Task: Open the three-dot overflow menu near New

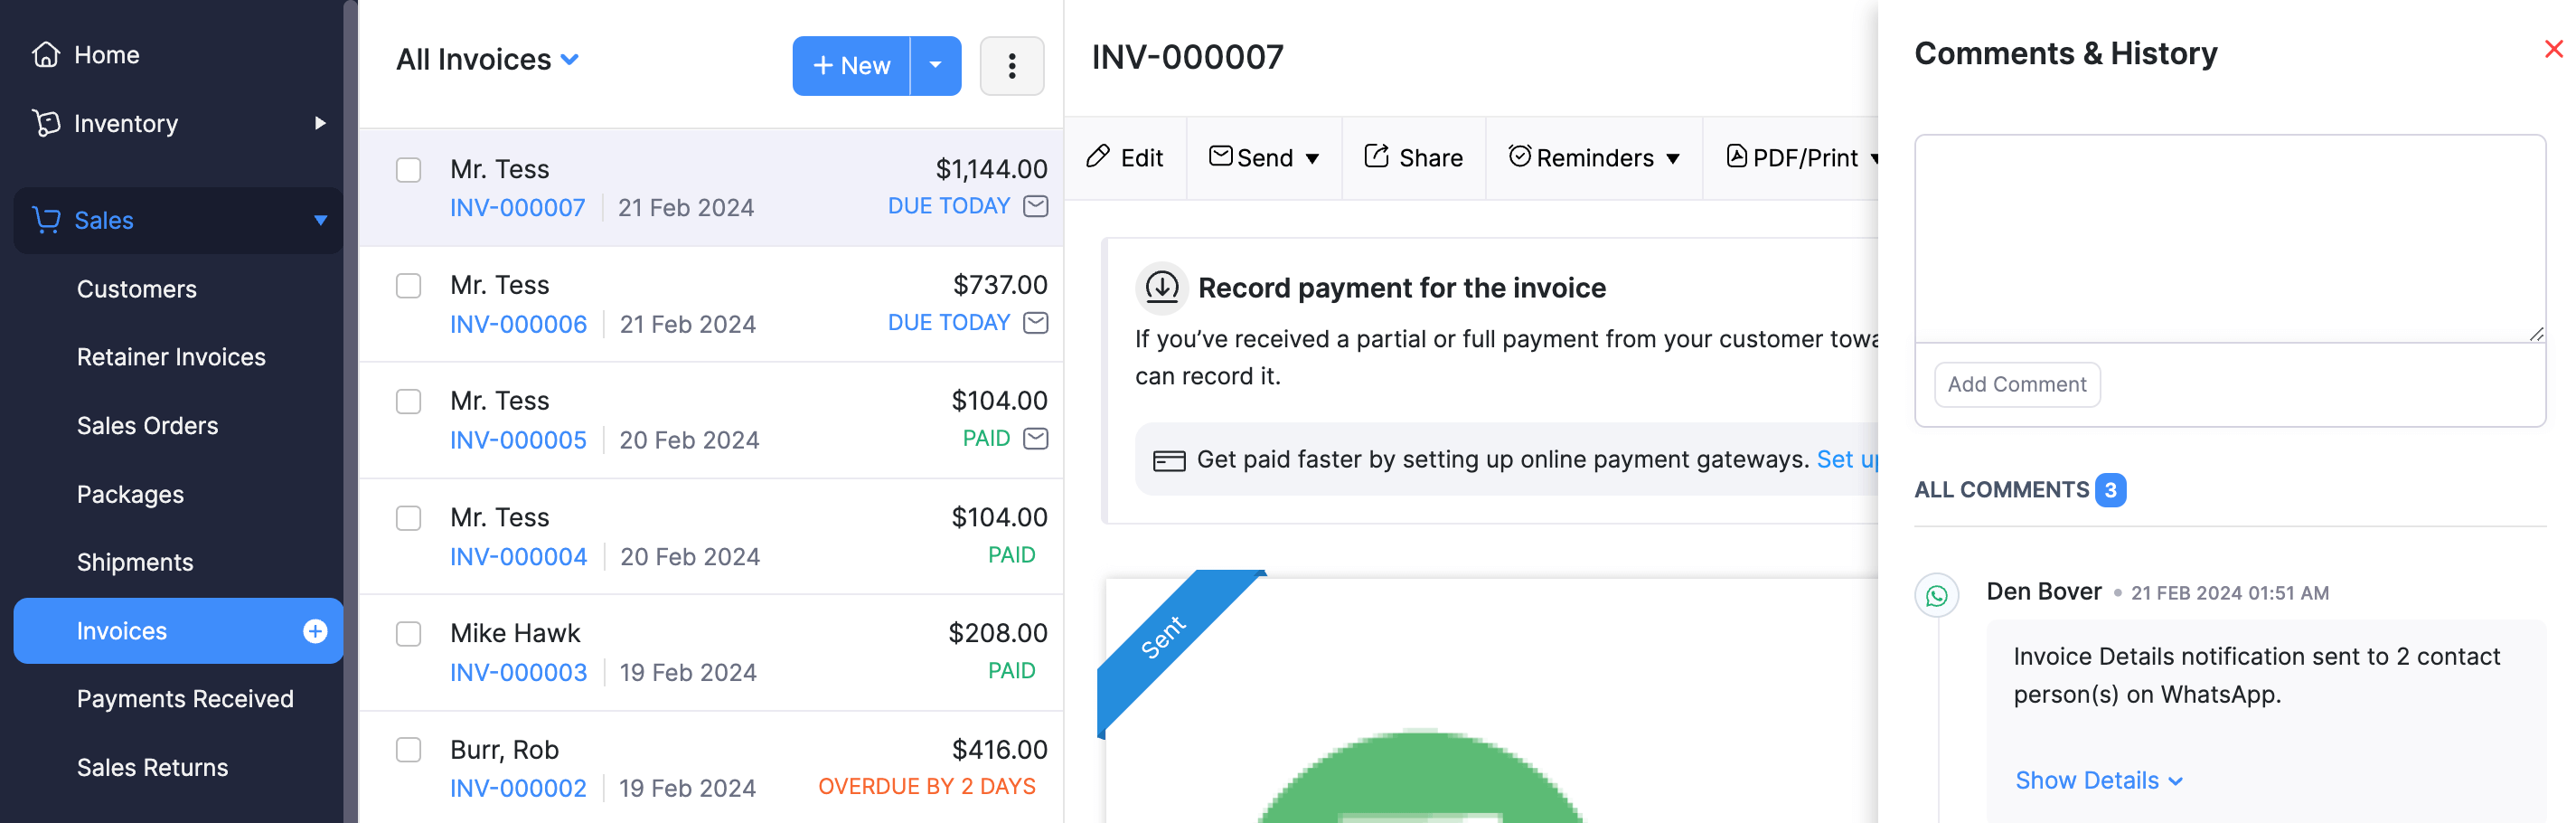Action: point(1012,65)
